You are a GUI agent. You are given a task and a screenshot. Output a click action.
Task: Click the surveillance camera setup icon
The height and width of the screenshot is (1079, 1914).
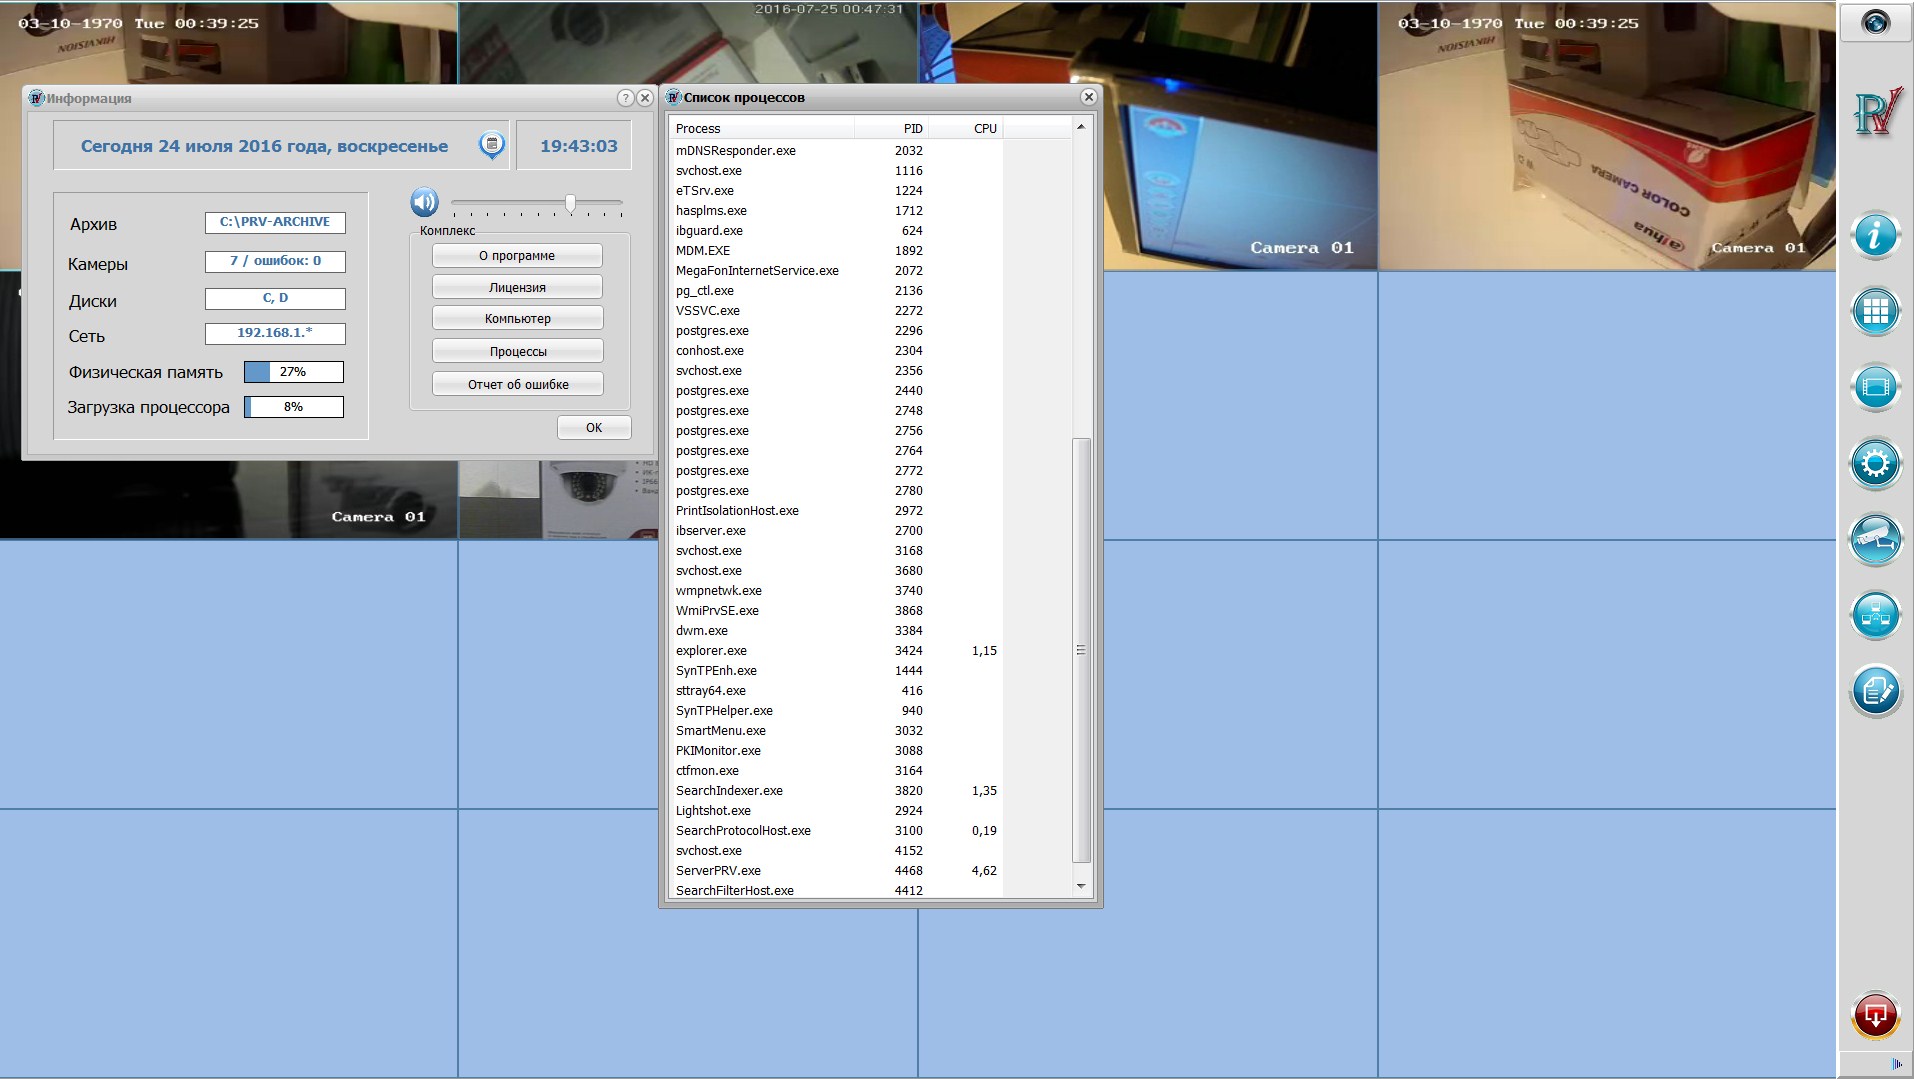click(1875, 540)
